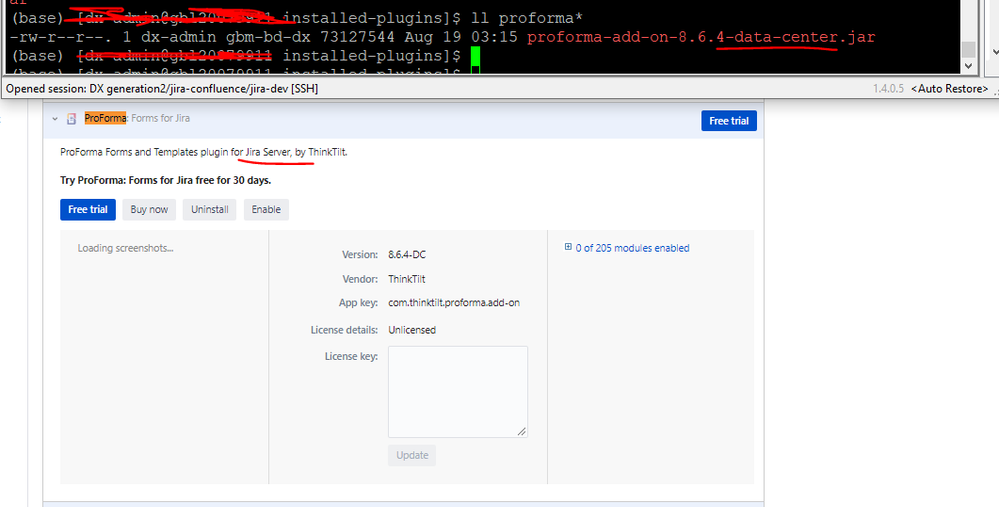The height and width of the screenshot is (507, 999).
Task: Click the down arrow of the outer right scrollbar
Action: pos(995,52)
